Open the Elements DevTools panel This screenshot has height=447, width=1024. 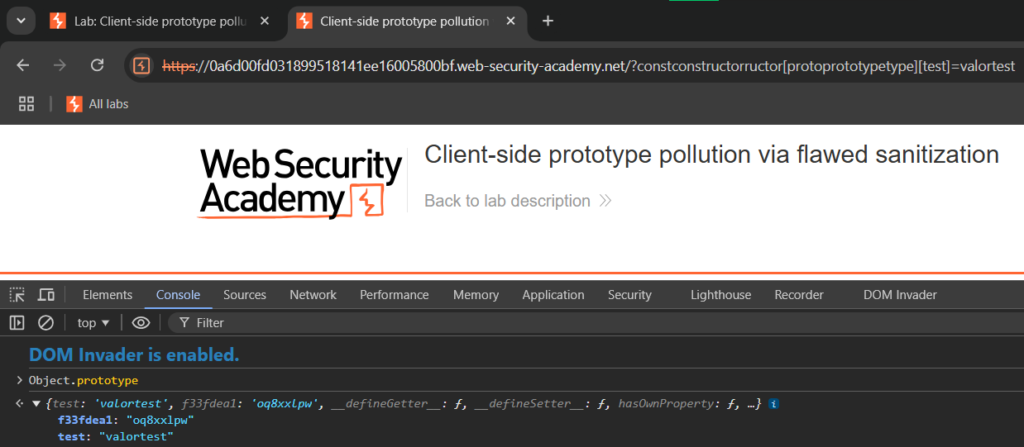[x=107, y=295]
